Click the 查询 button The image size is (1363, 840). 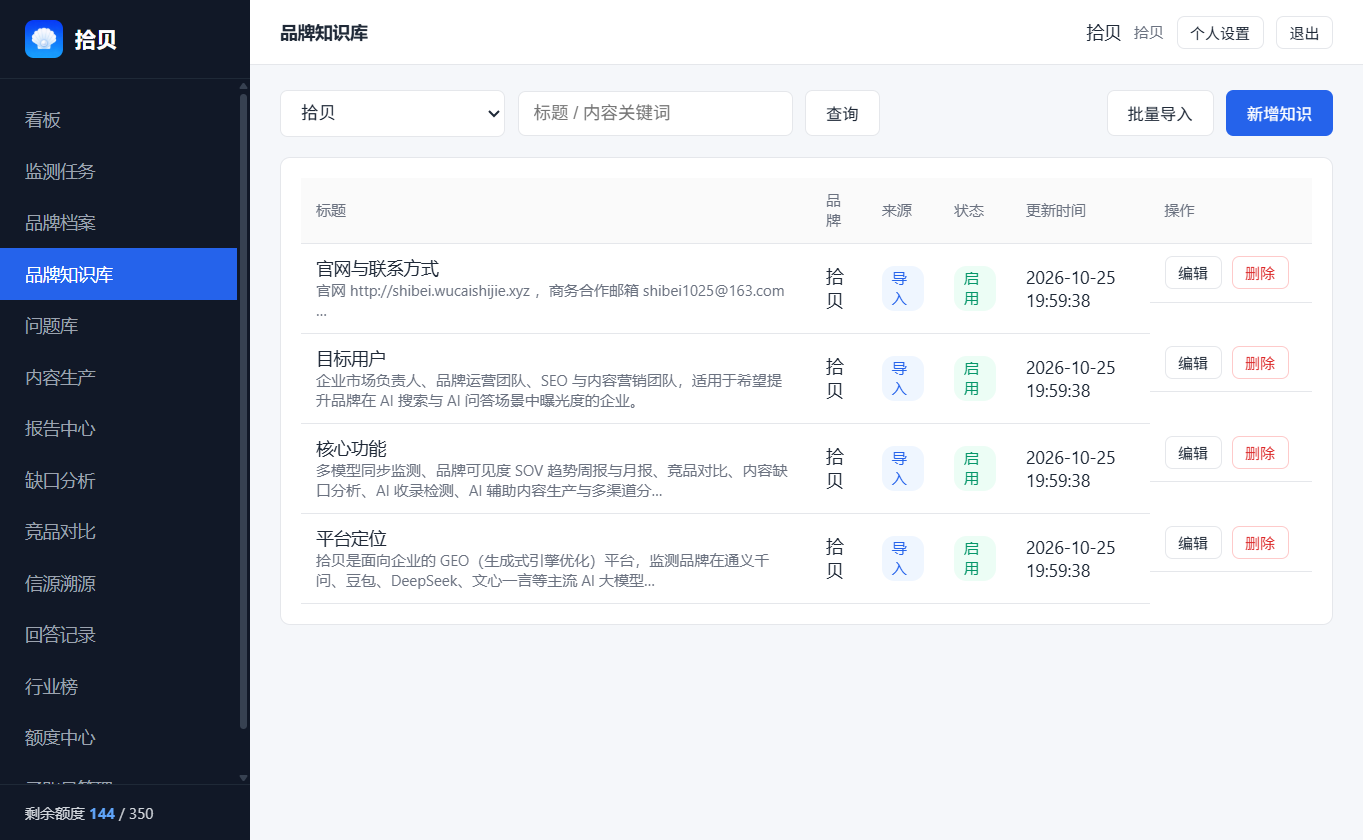pos(842,113)
